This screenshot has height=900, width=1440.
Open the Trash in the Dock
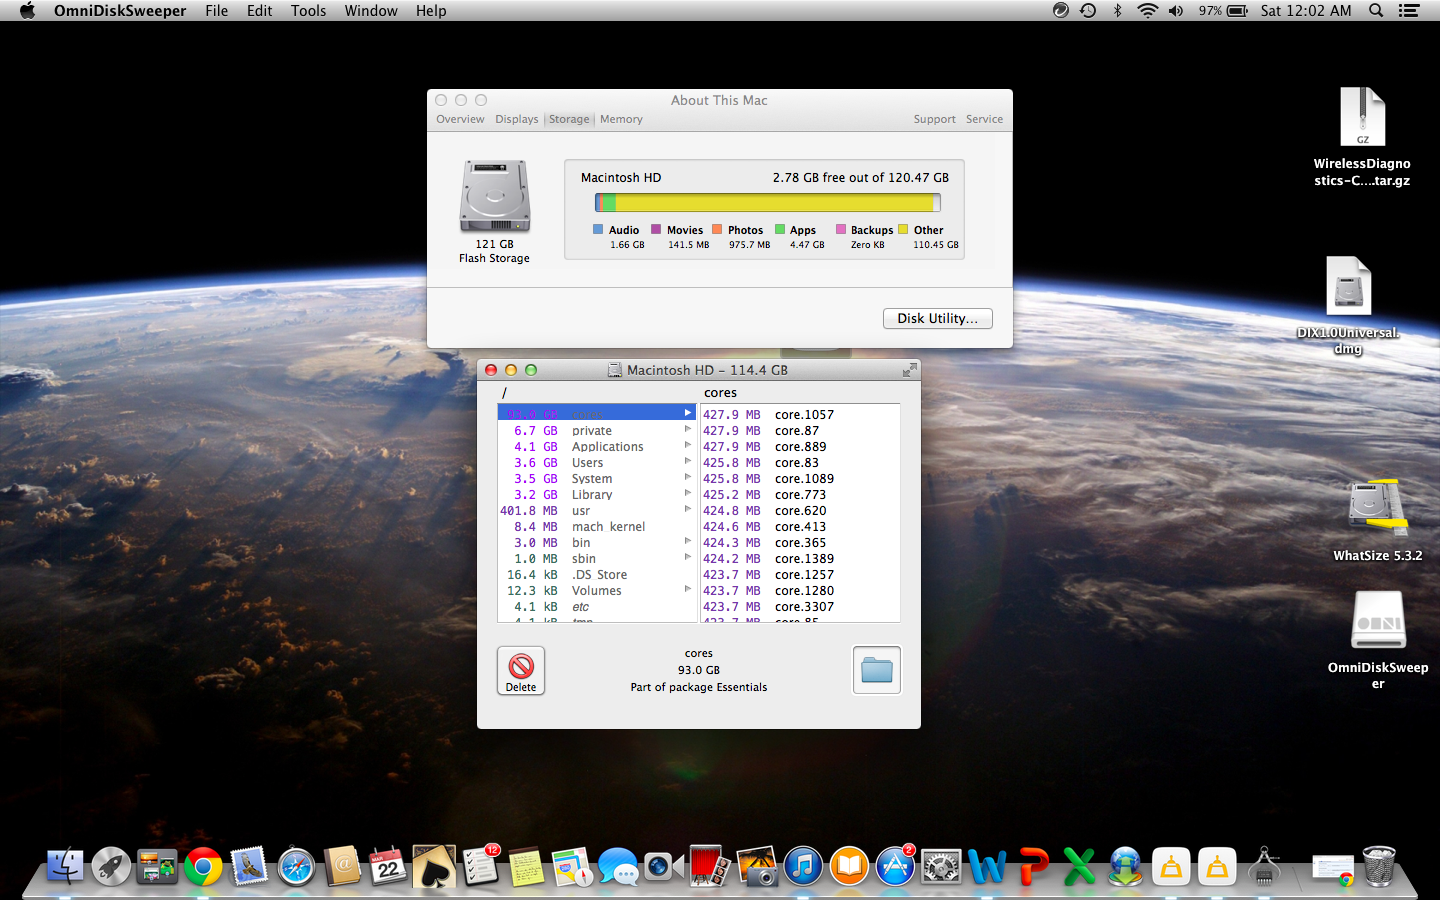(x=1379, y=867)
